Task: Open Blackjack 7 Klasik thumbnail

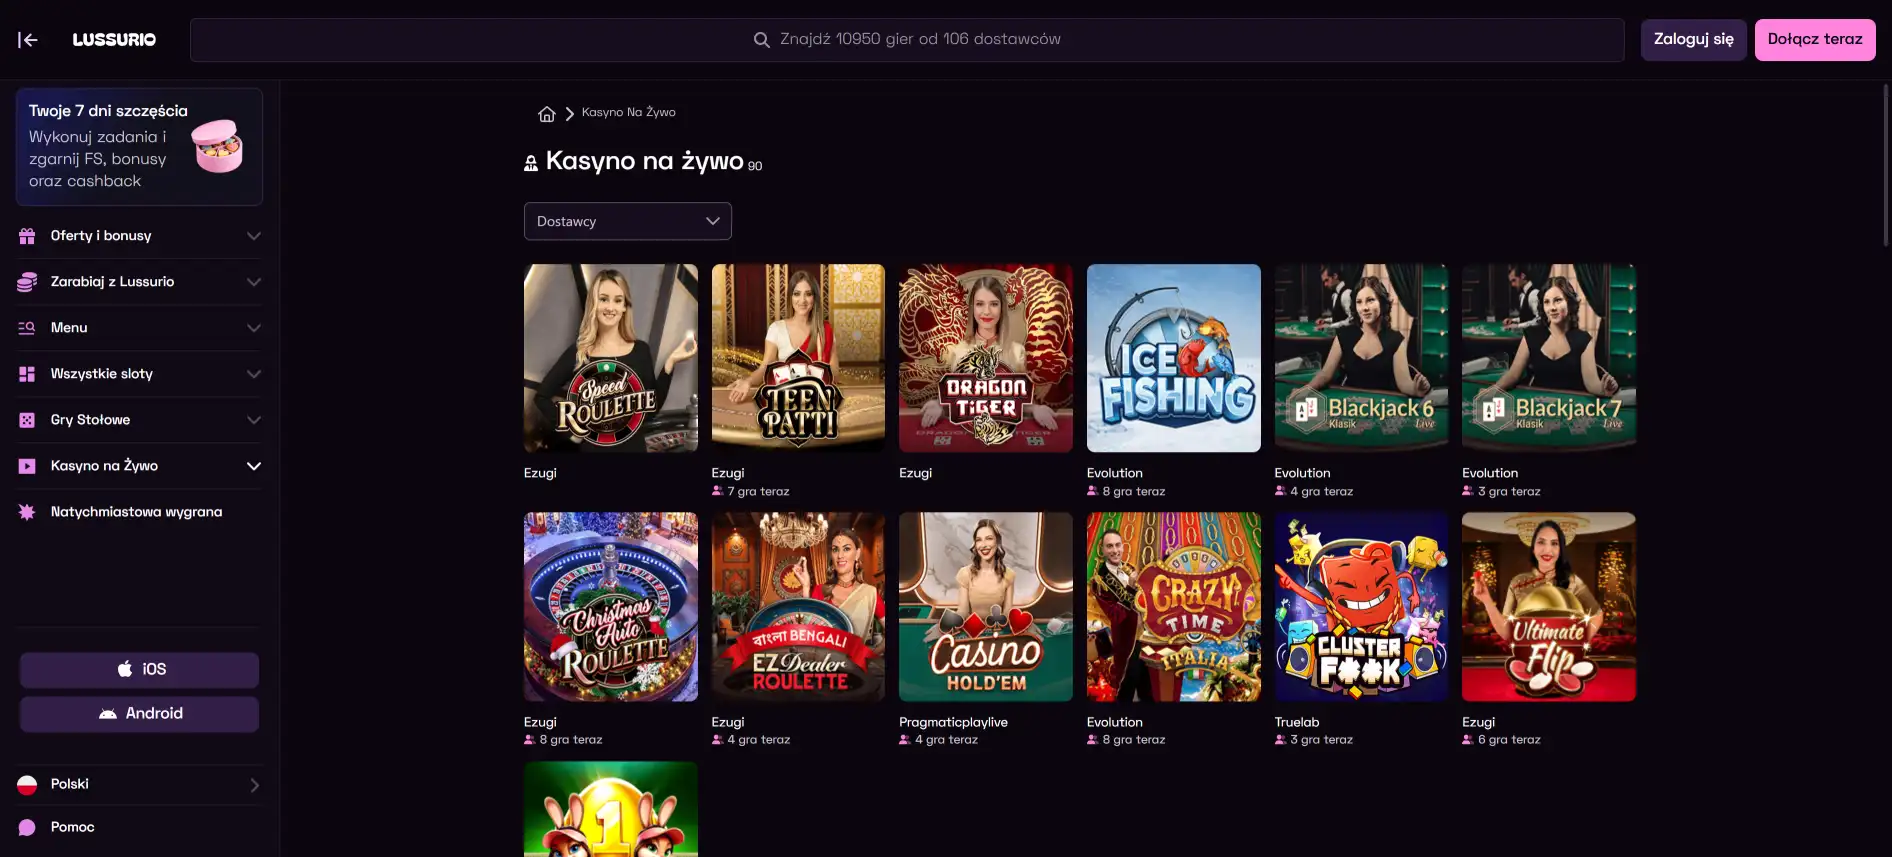Action: click(1549, 358)
